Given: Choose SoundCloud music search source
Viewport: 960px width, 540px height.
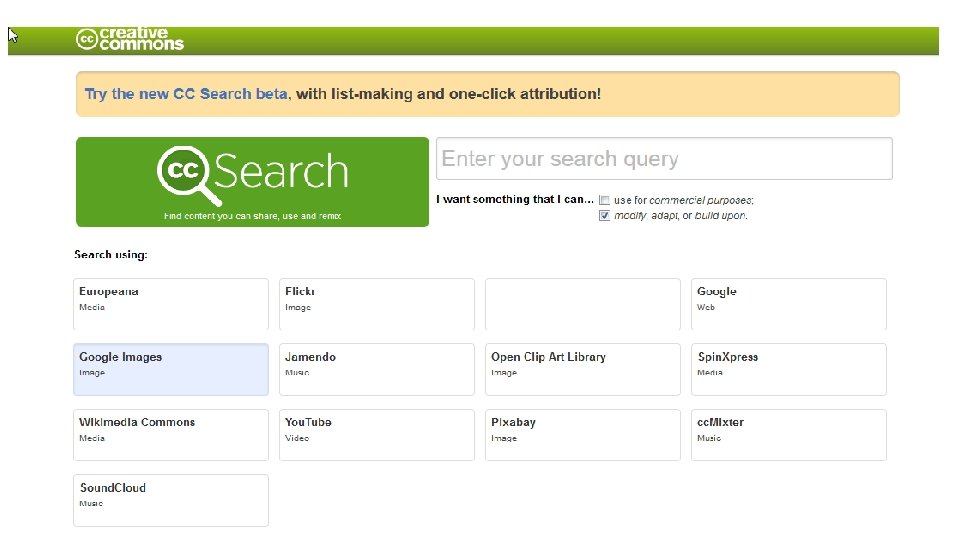Looking at the screenshot, I should (171, 500).
